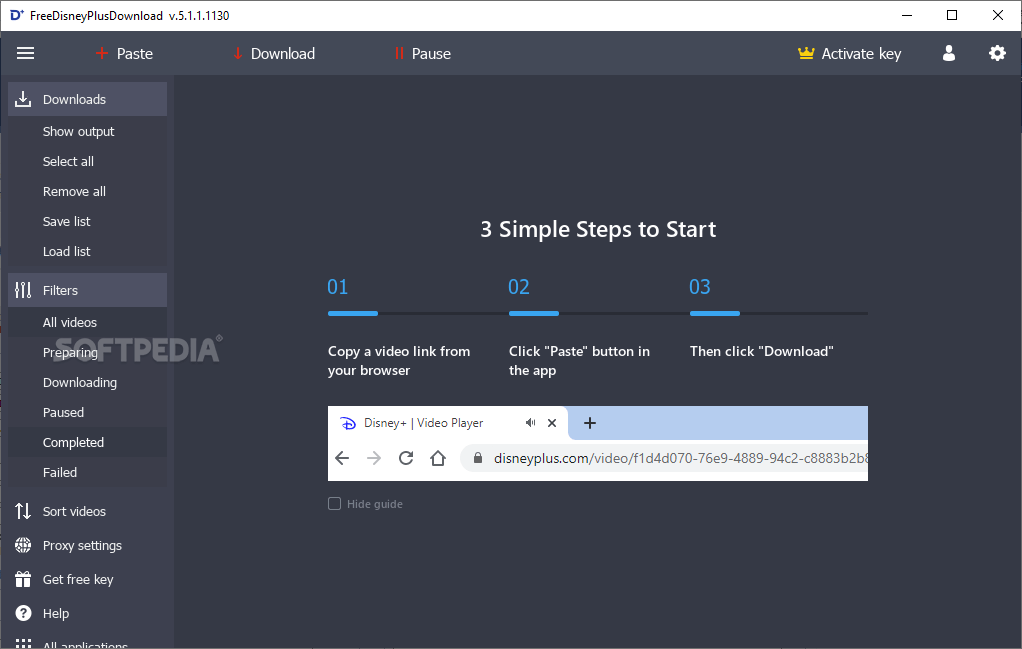This screenshot has width=1022, height=649.
Task: Click the Download toolbar button
Action: 273,53
